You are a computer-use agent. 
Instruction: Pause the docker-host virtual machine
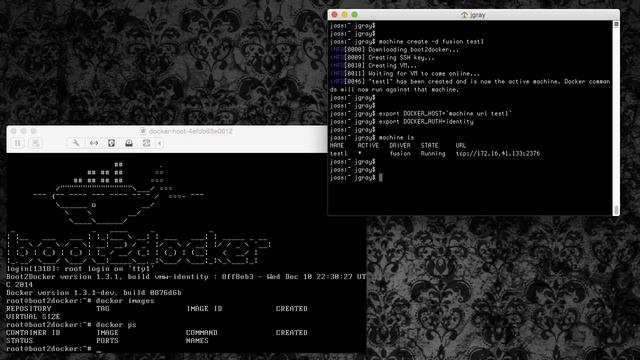point(18,143)
